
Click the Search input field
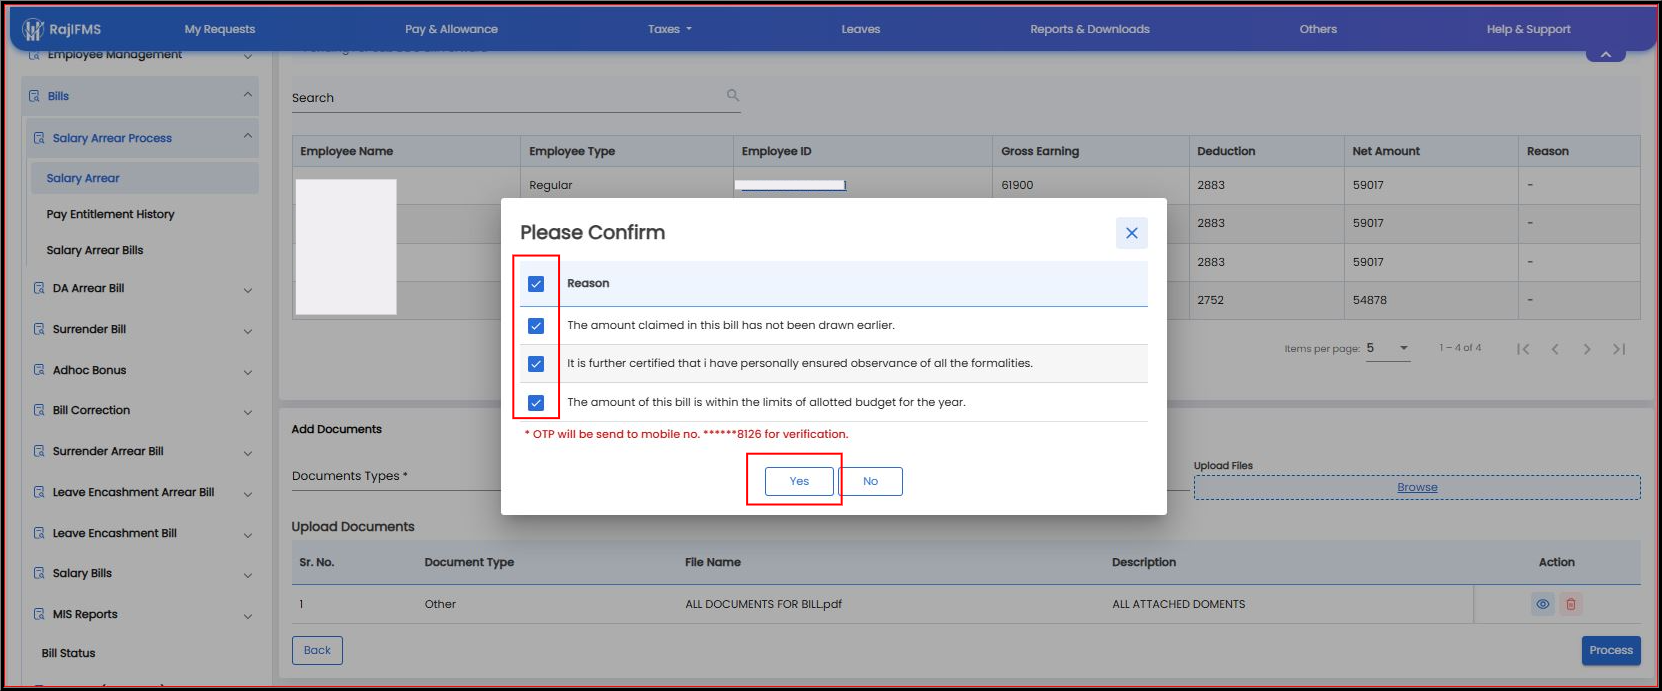(516, 98)
